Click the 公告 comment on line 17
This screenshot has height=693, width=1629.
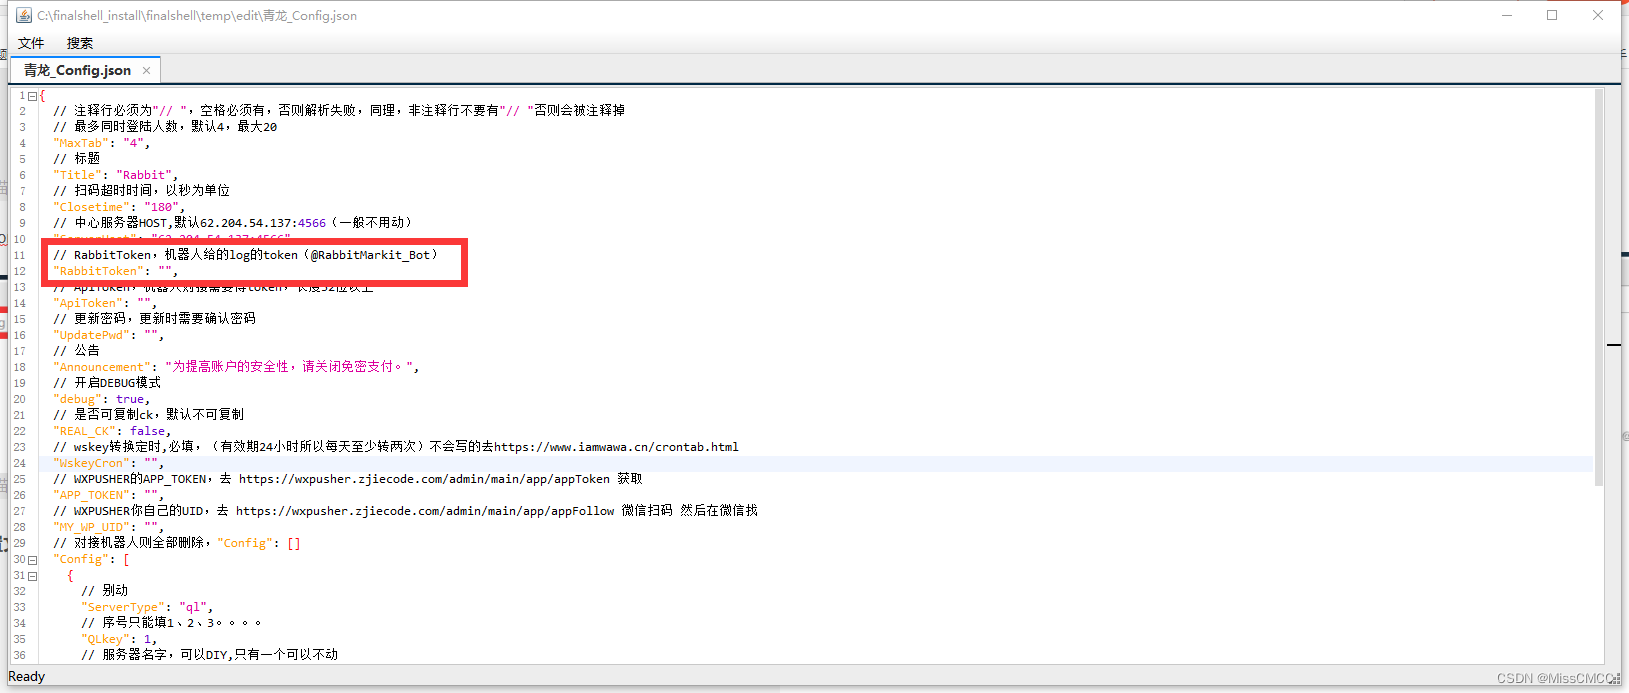[77, 351]
